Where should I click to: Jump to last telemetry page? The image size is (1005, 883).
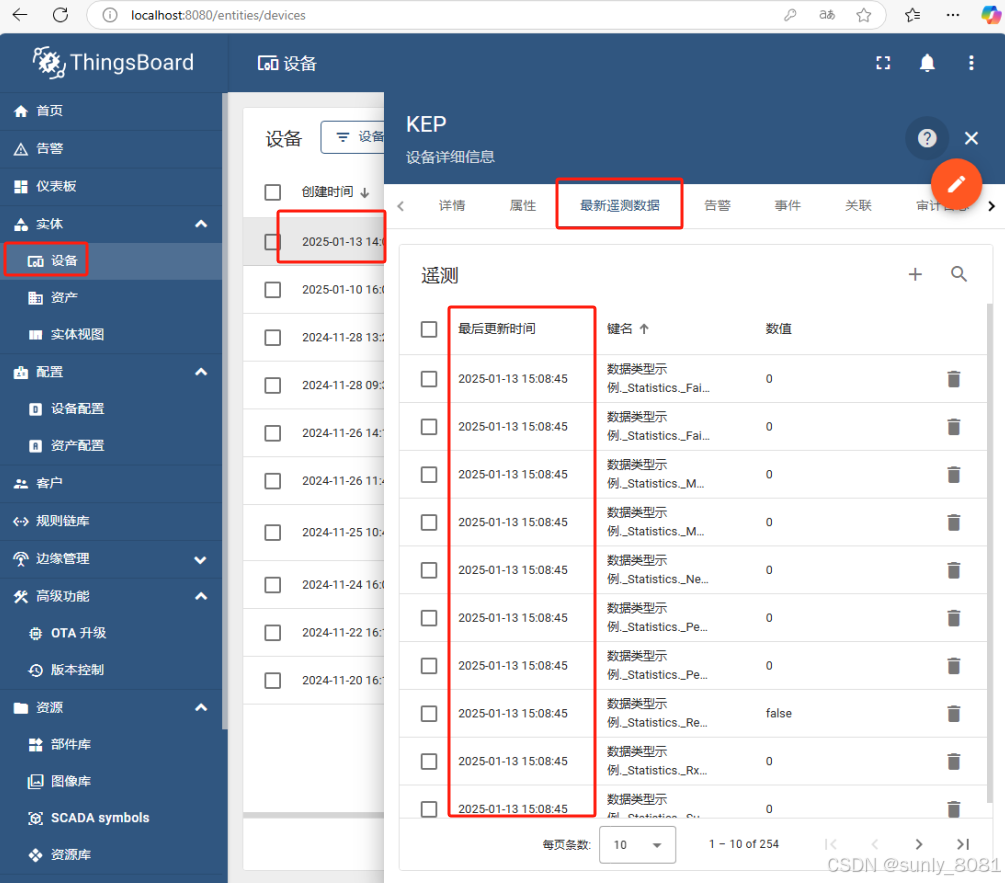pyautogui.click(x=963, y=845)
